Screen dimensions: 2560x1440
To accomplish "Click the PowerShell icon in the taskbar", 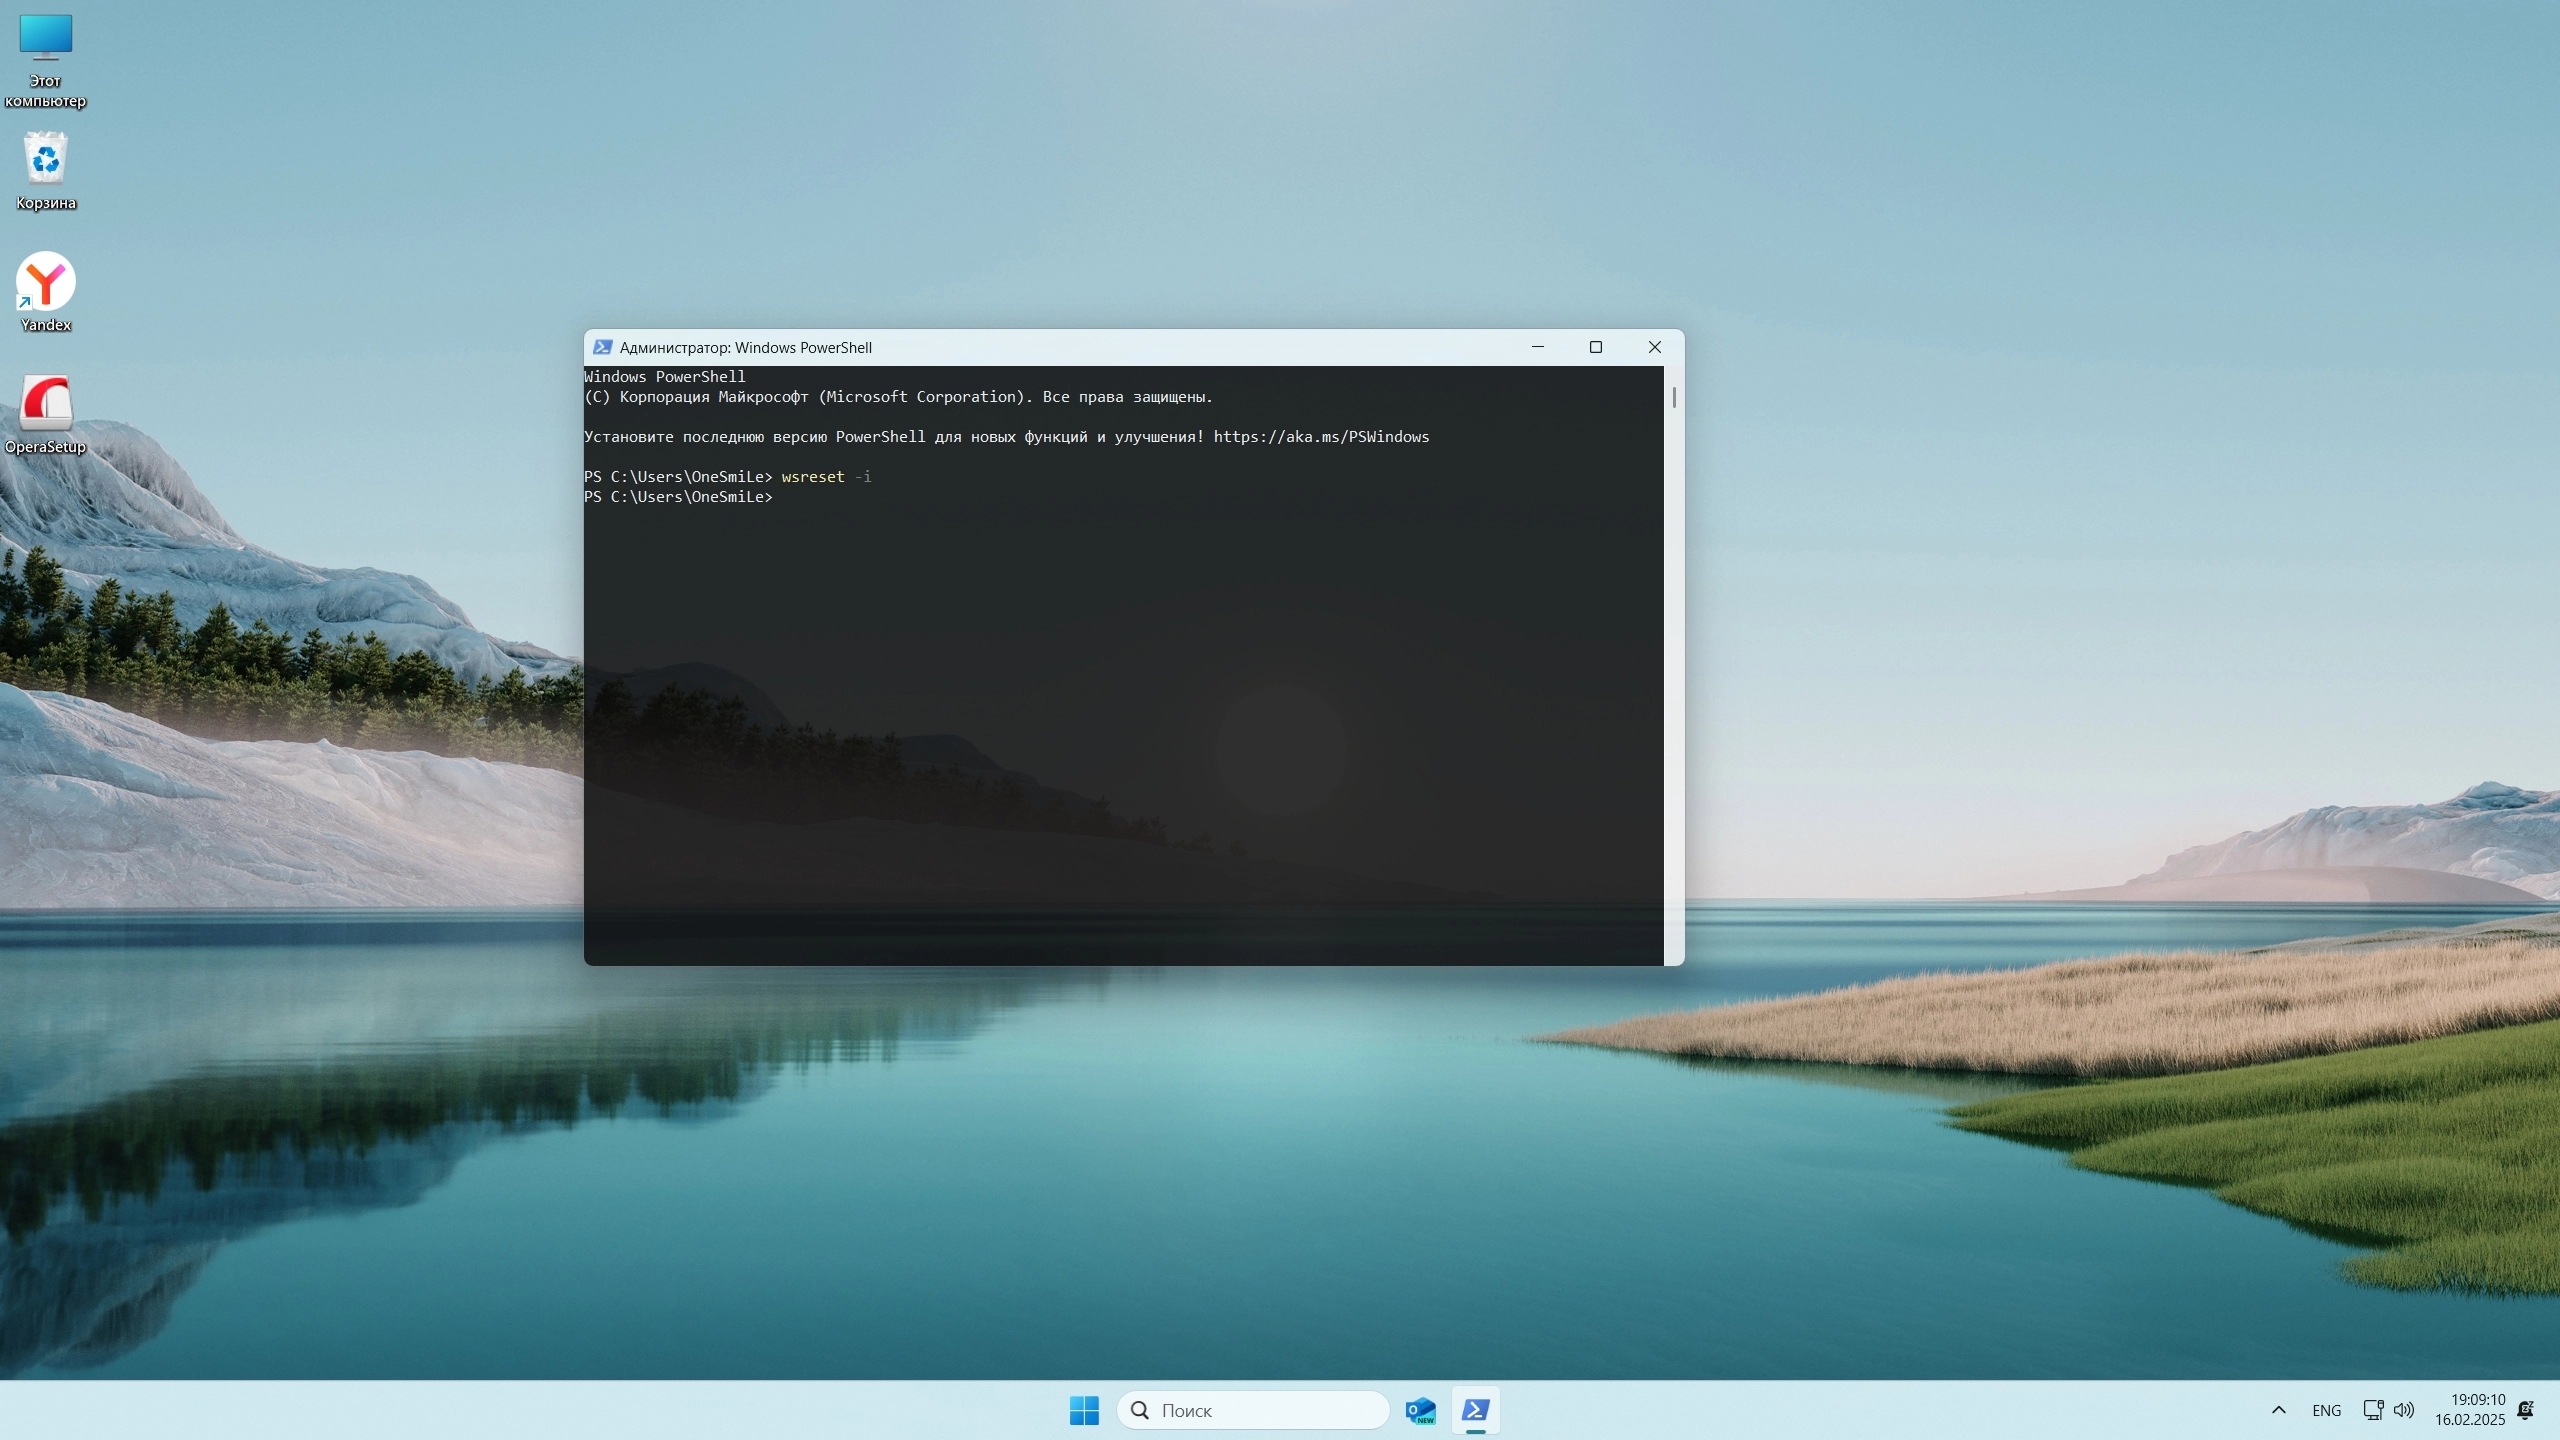I will tap(1475, 1410).
